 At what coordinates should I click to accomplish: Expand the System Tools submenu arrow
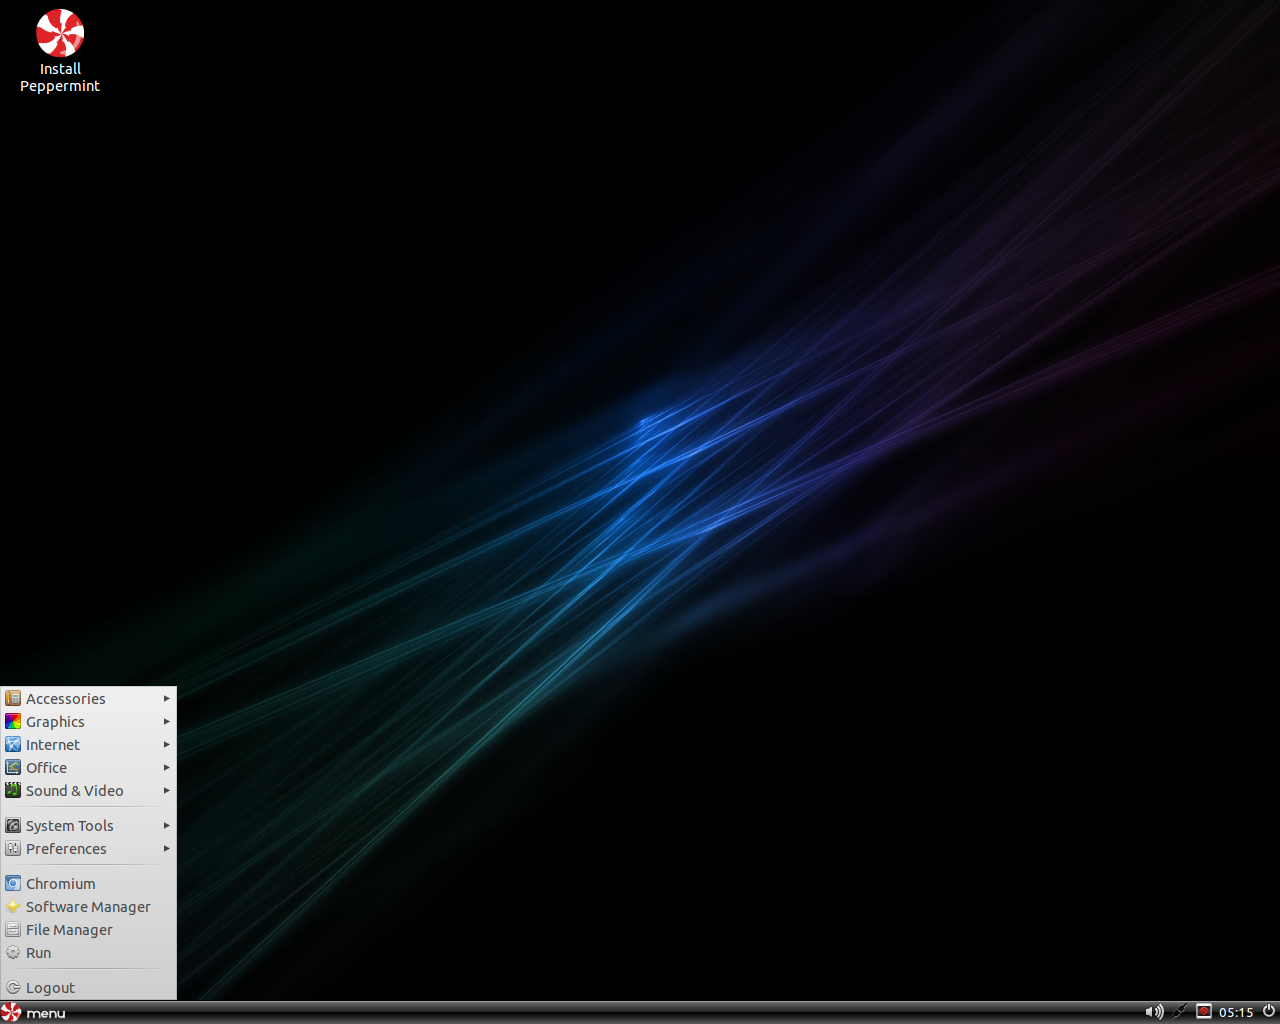click(x=167, y=826)
